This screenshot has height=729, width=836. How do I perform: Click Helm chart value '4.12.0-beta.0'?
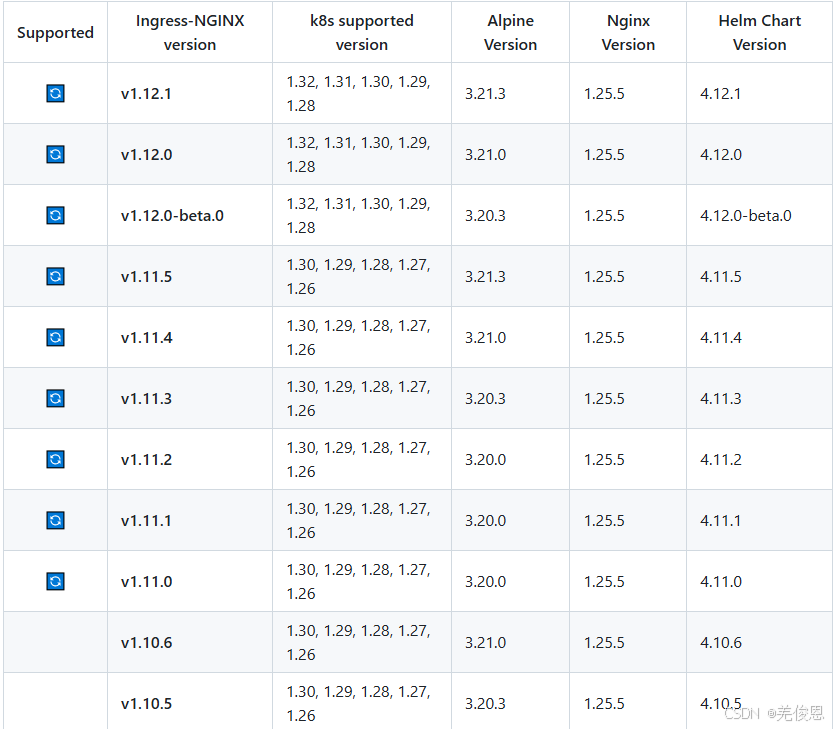click(746, 215)
